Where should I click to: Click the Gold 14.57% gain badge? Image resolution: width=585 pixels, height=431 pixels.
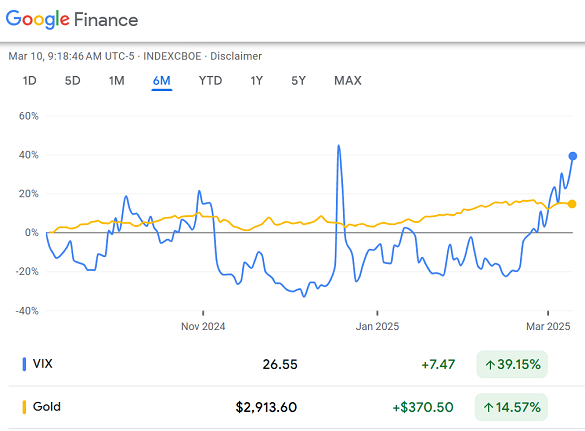pos(511,407)
